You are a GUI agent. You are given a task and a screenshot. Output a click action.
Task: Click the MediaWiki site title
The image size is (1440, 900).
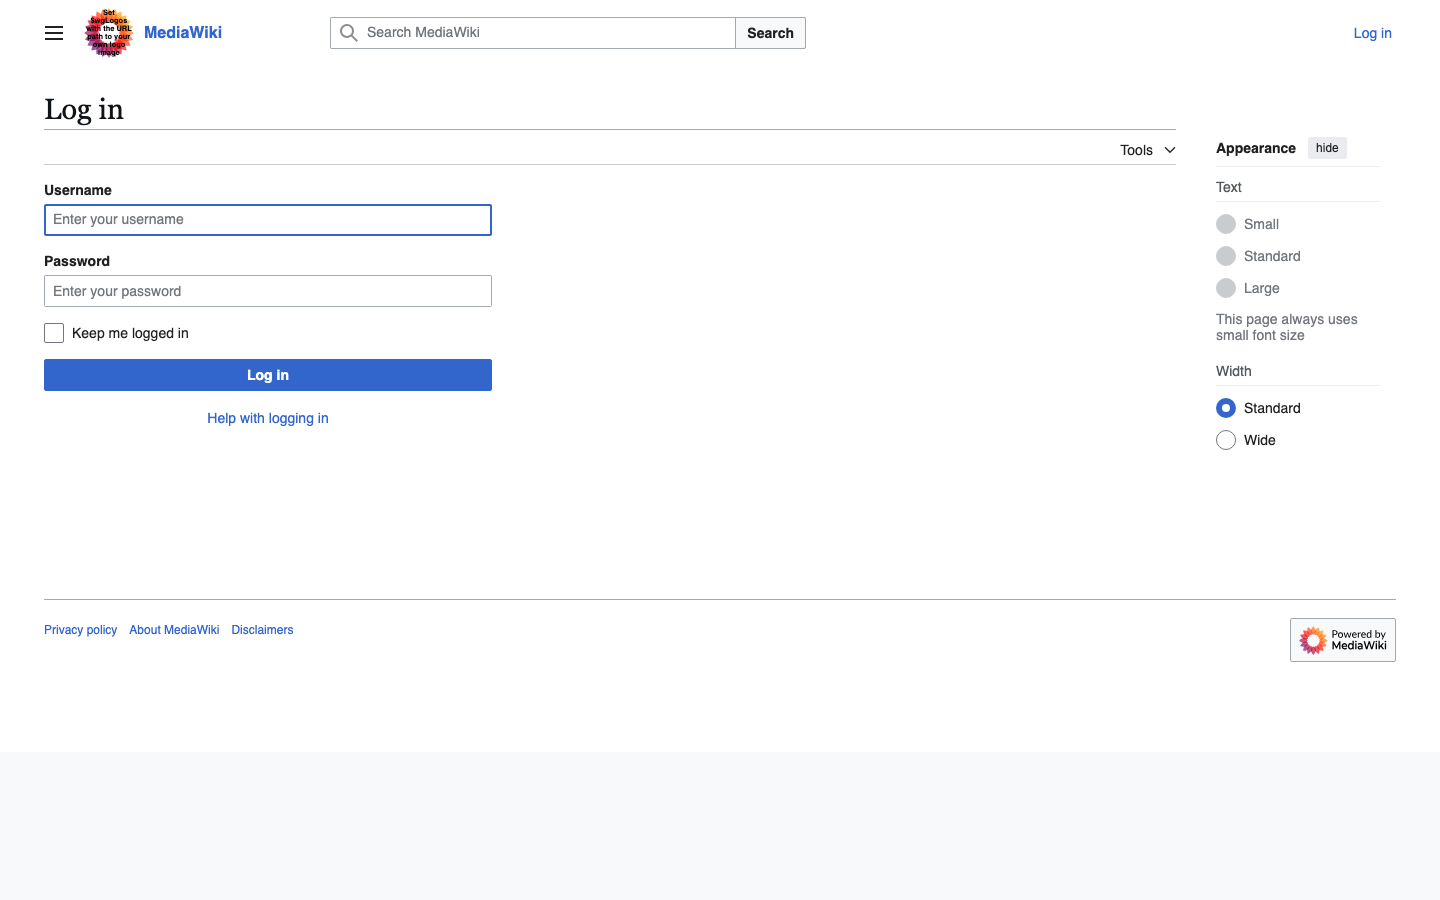183,32
